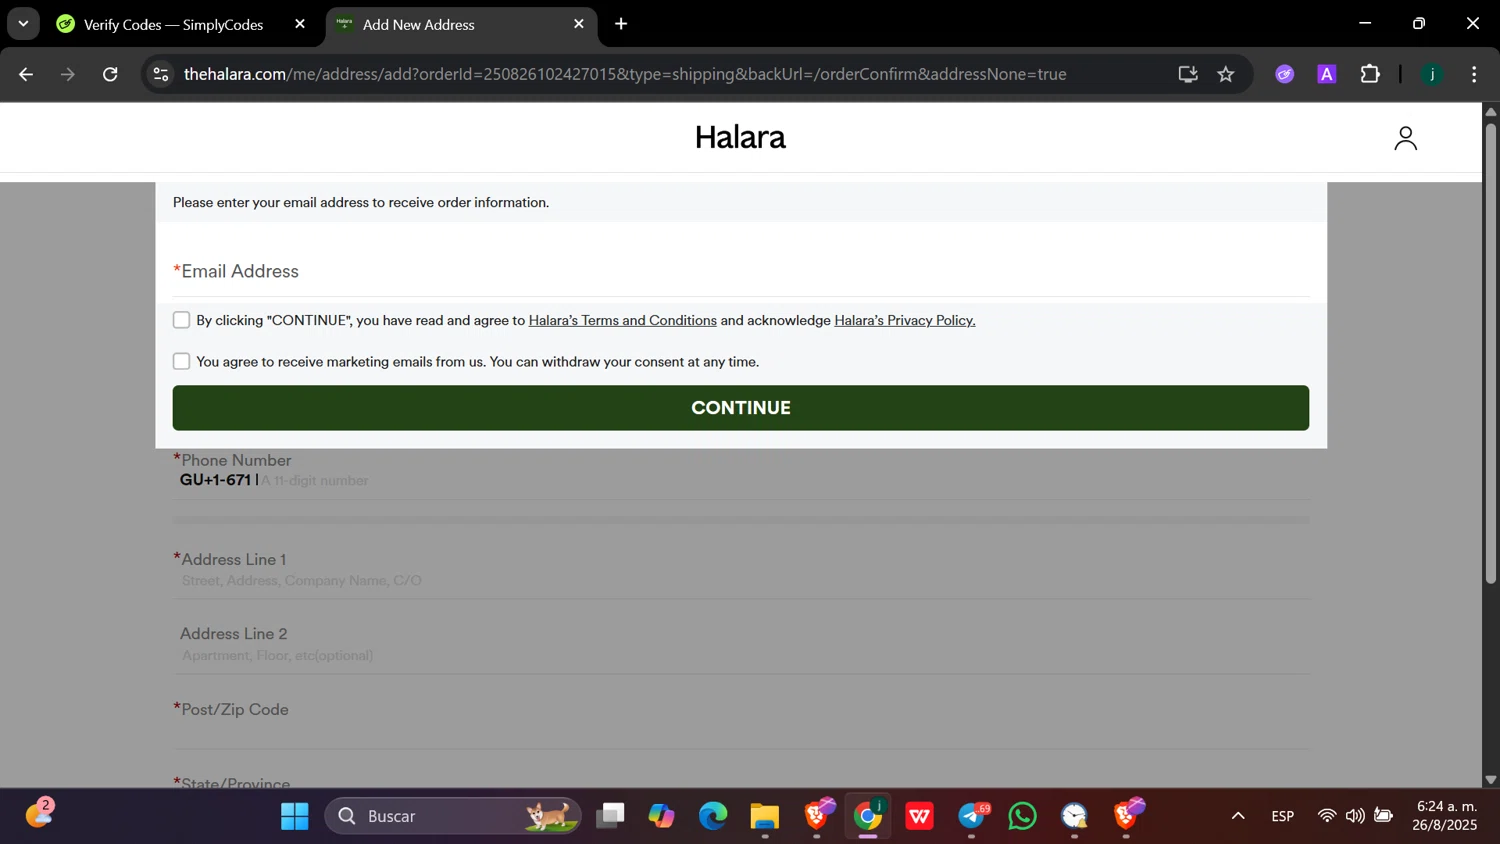The width and height of the screenshot is (1500, 844).
Task: Click the URL address bar
Action: click(x=625, y=74)
